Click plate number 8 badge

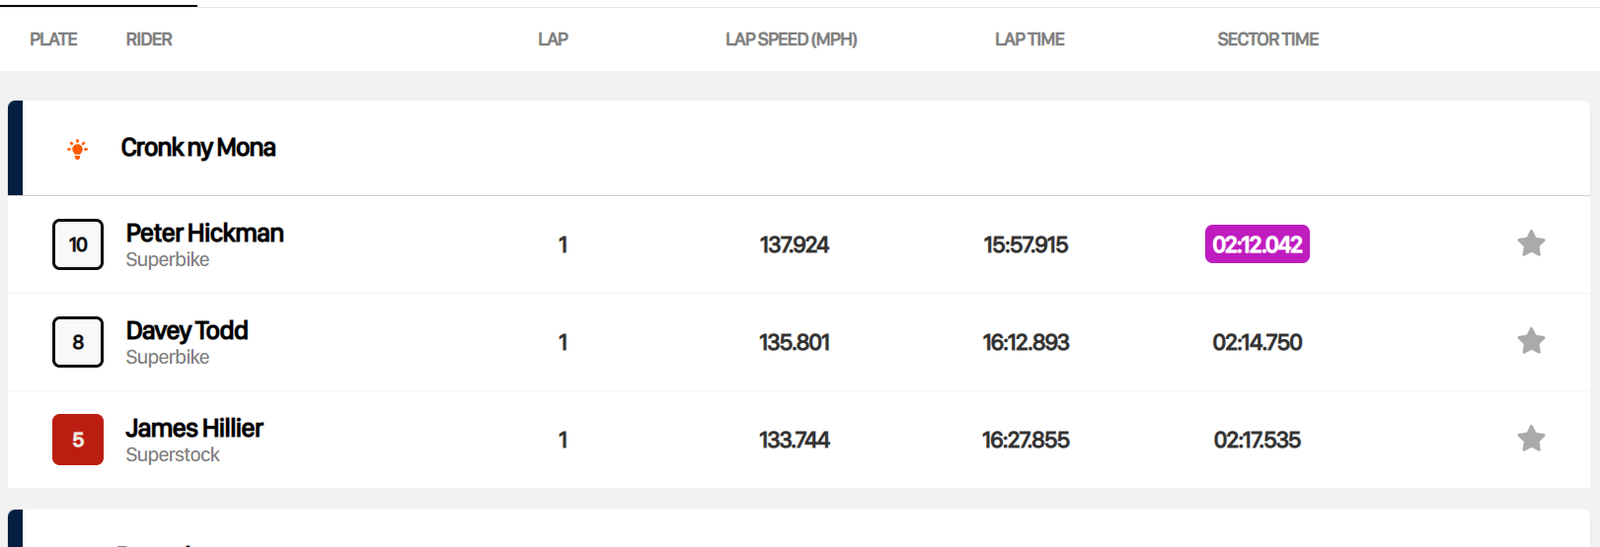tap(78, 342)
